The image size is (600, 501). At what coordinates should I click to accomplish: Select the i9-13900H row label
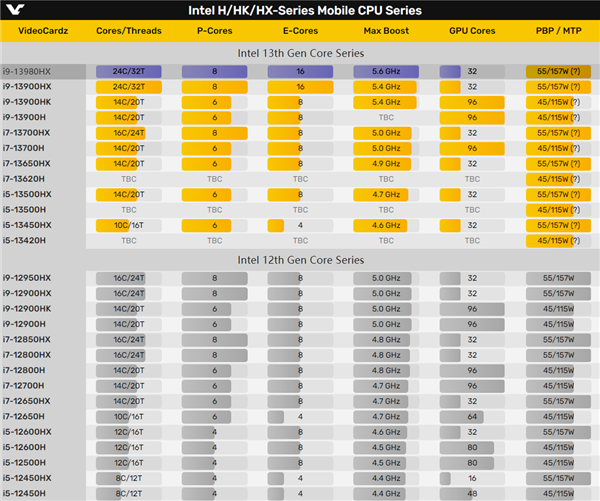24,117
